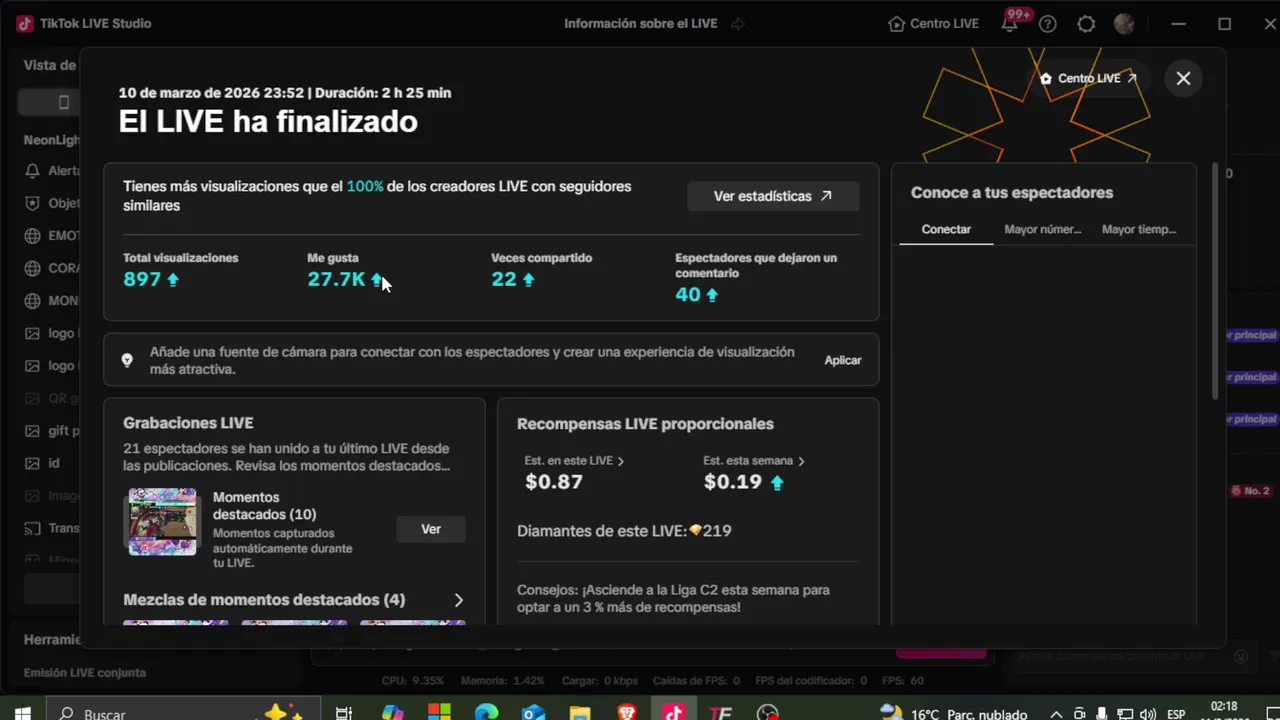Click the date and duration line
The width and height of the screenshot is (1280, 720).
(285, 93)
